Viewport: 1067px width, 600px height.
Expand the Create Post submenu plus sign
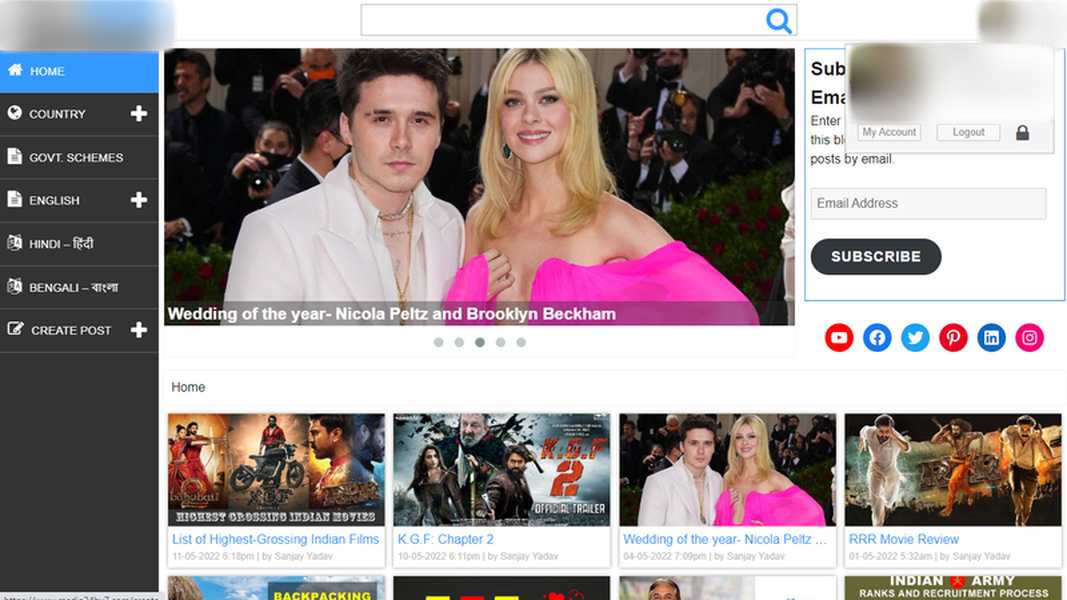139,330
